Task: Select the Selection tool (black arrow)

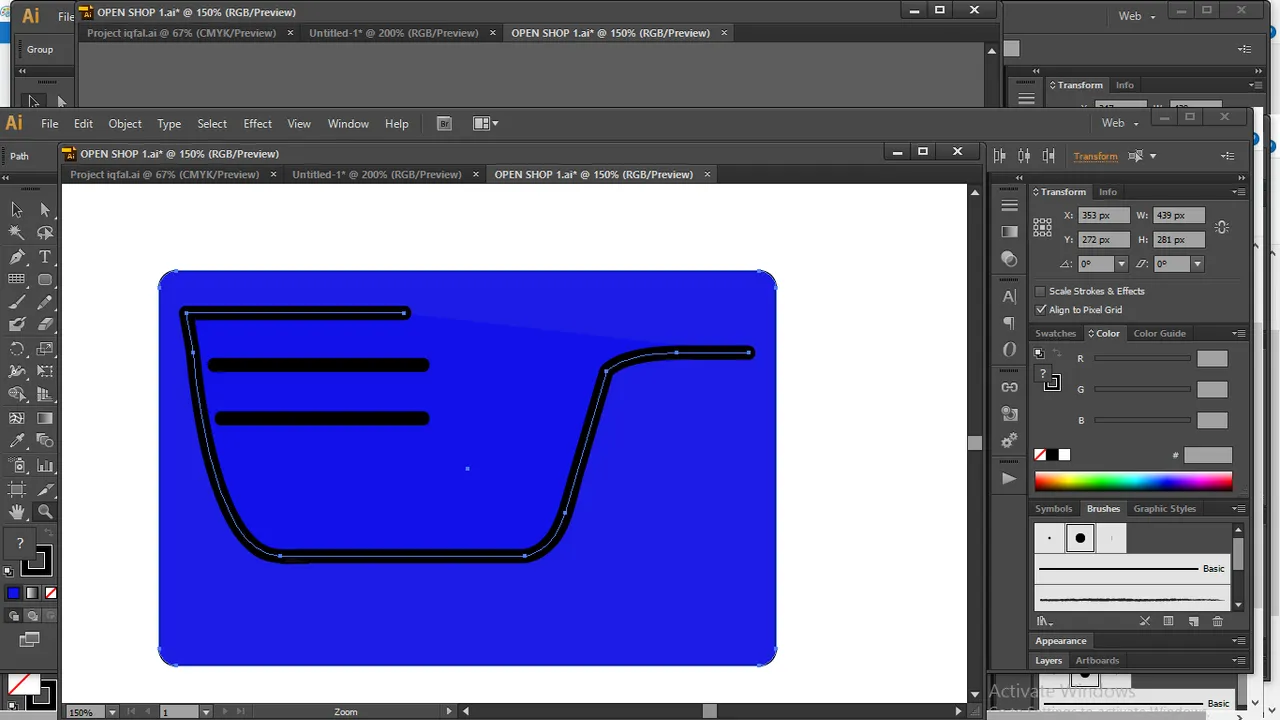Action: tap(17, 209)
